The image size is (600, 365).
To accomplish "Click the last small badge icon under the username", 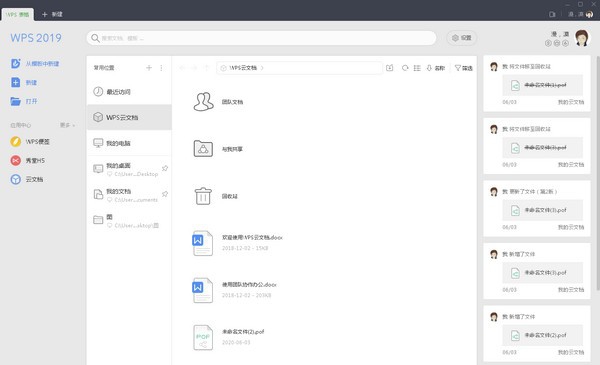I will click(x=565, y=43).
